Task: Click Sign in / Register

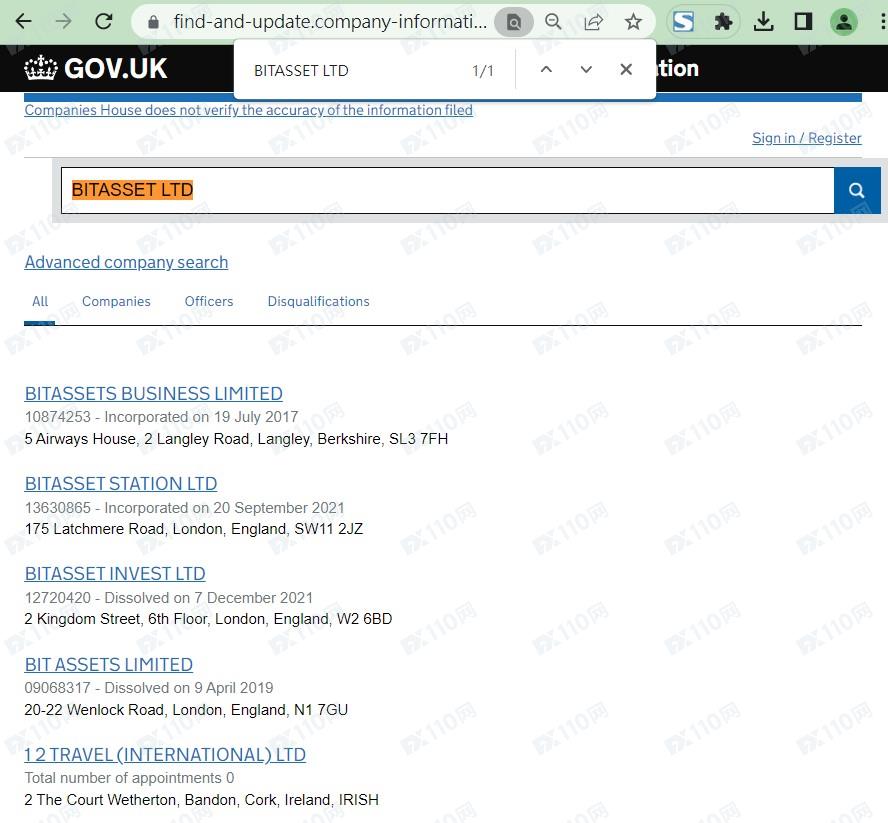Action: pos(806,138)
